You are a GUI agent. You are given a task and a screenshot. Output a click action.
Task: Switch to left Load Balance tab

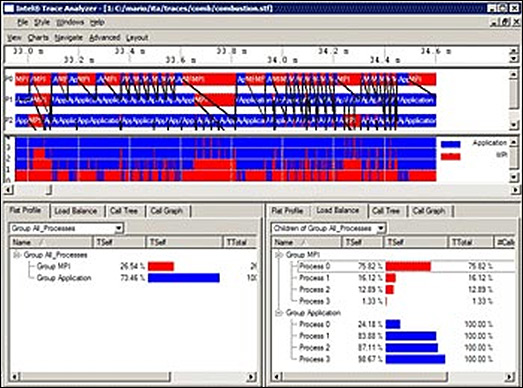[x=76, y=211]
